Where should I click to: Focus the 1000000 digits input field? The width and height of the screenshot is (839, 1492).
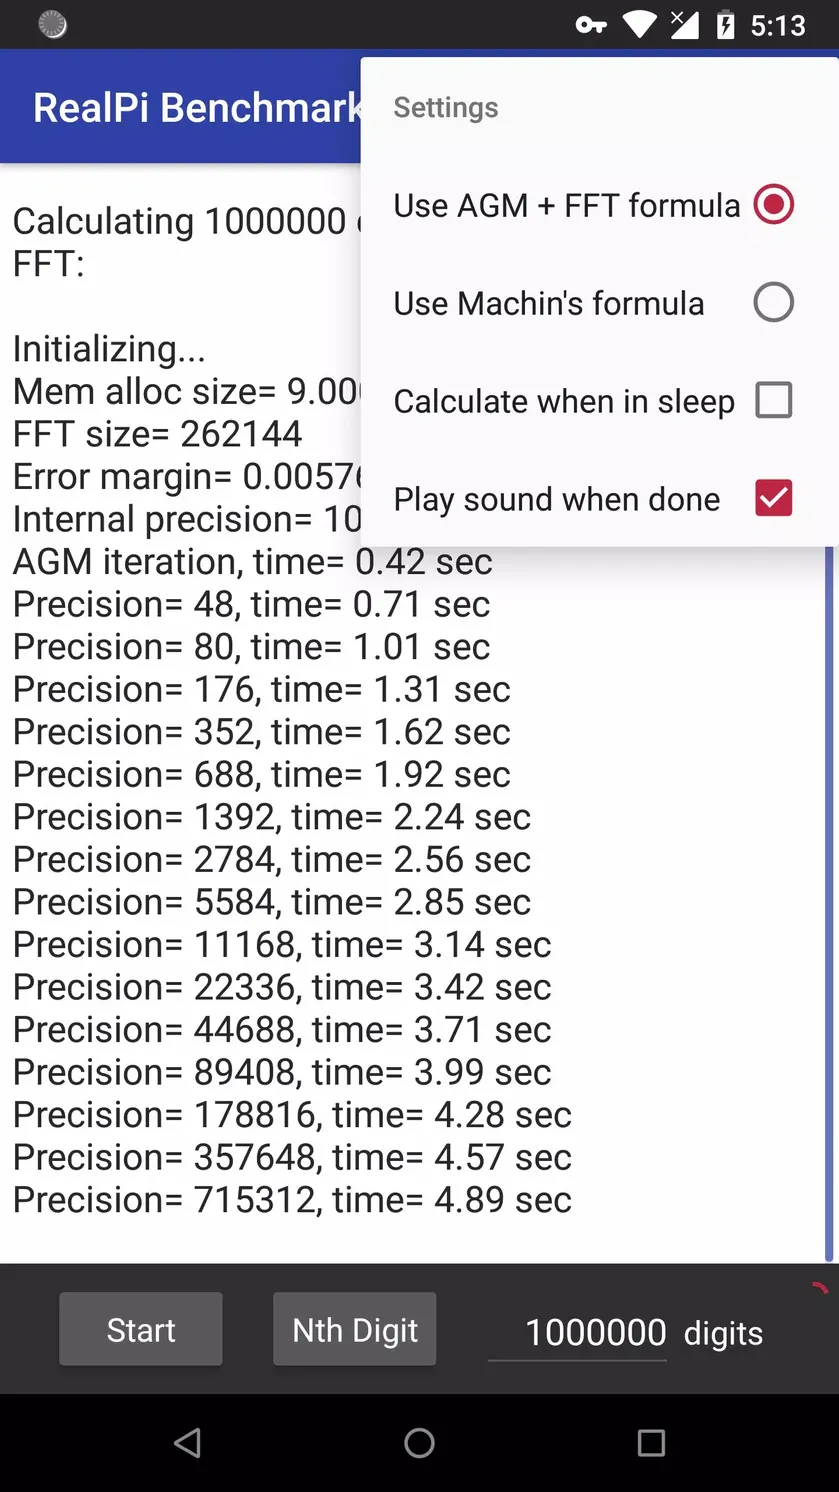pyautogui.click(x=577, y=1331)
